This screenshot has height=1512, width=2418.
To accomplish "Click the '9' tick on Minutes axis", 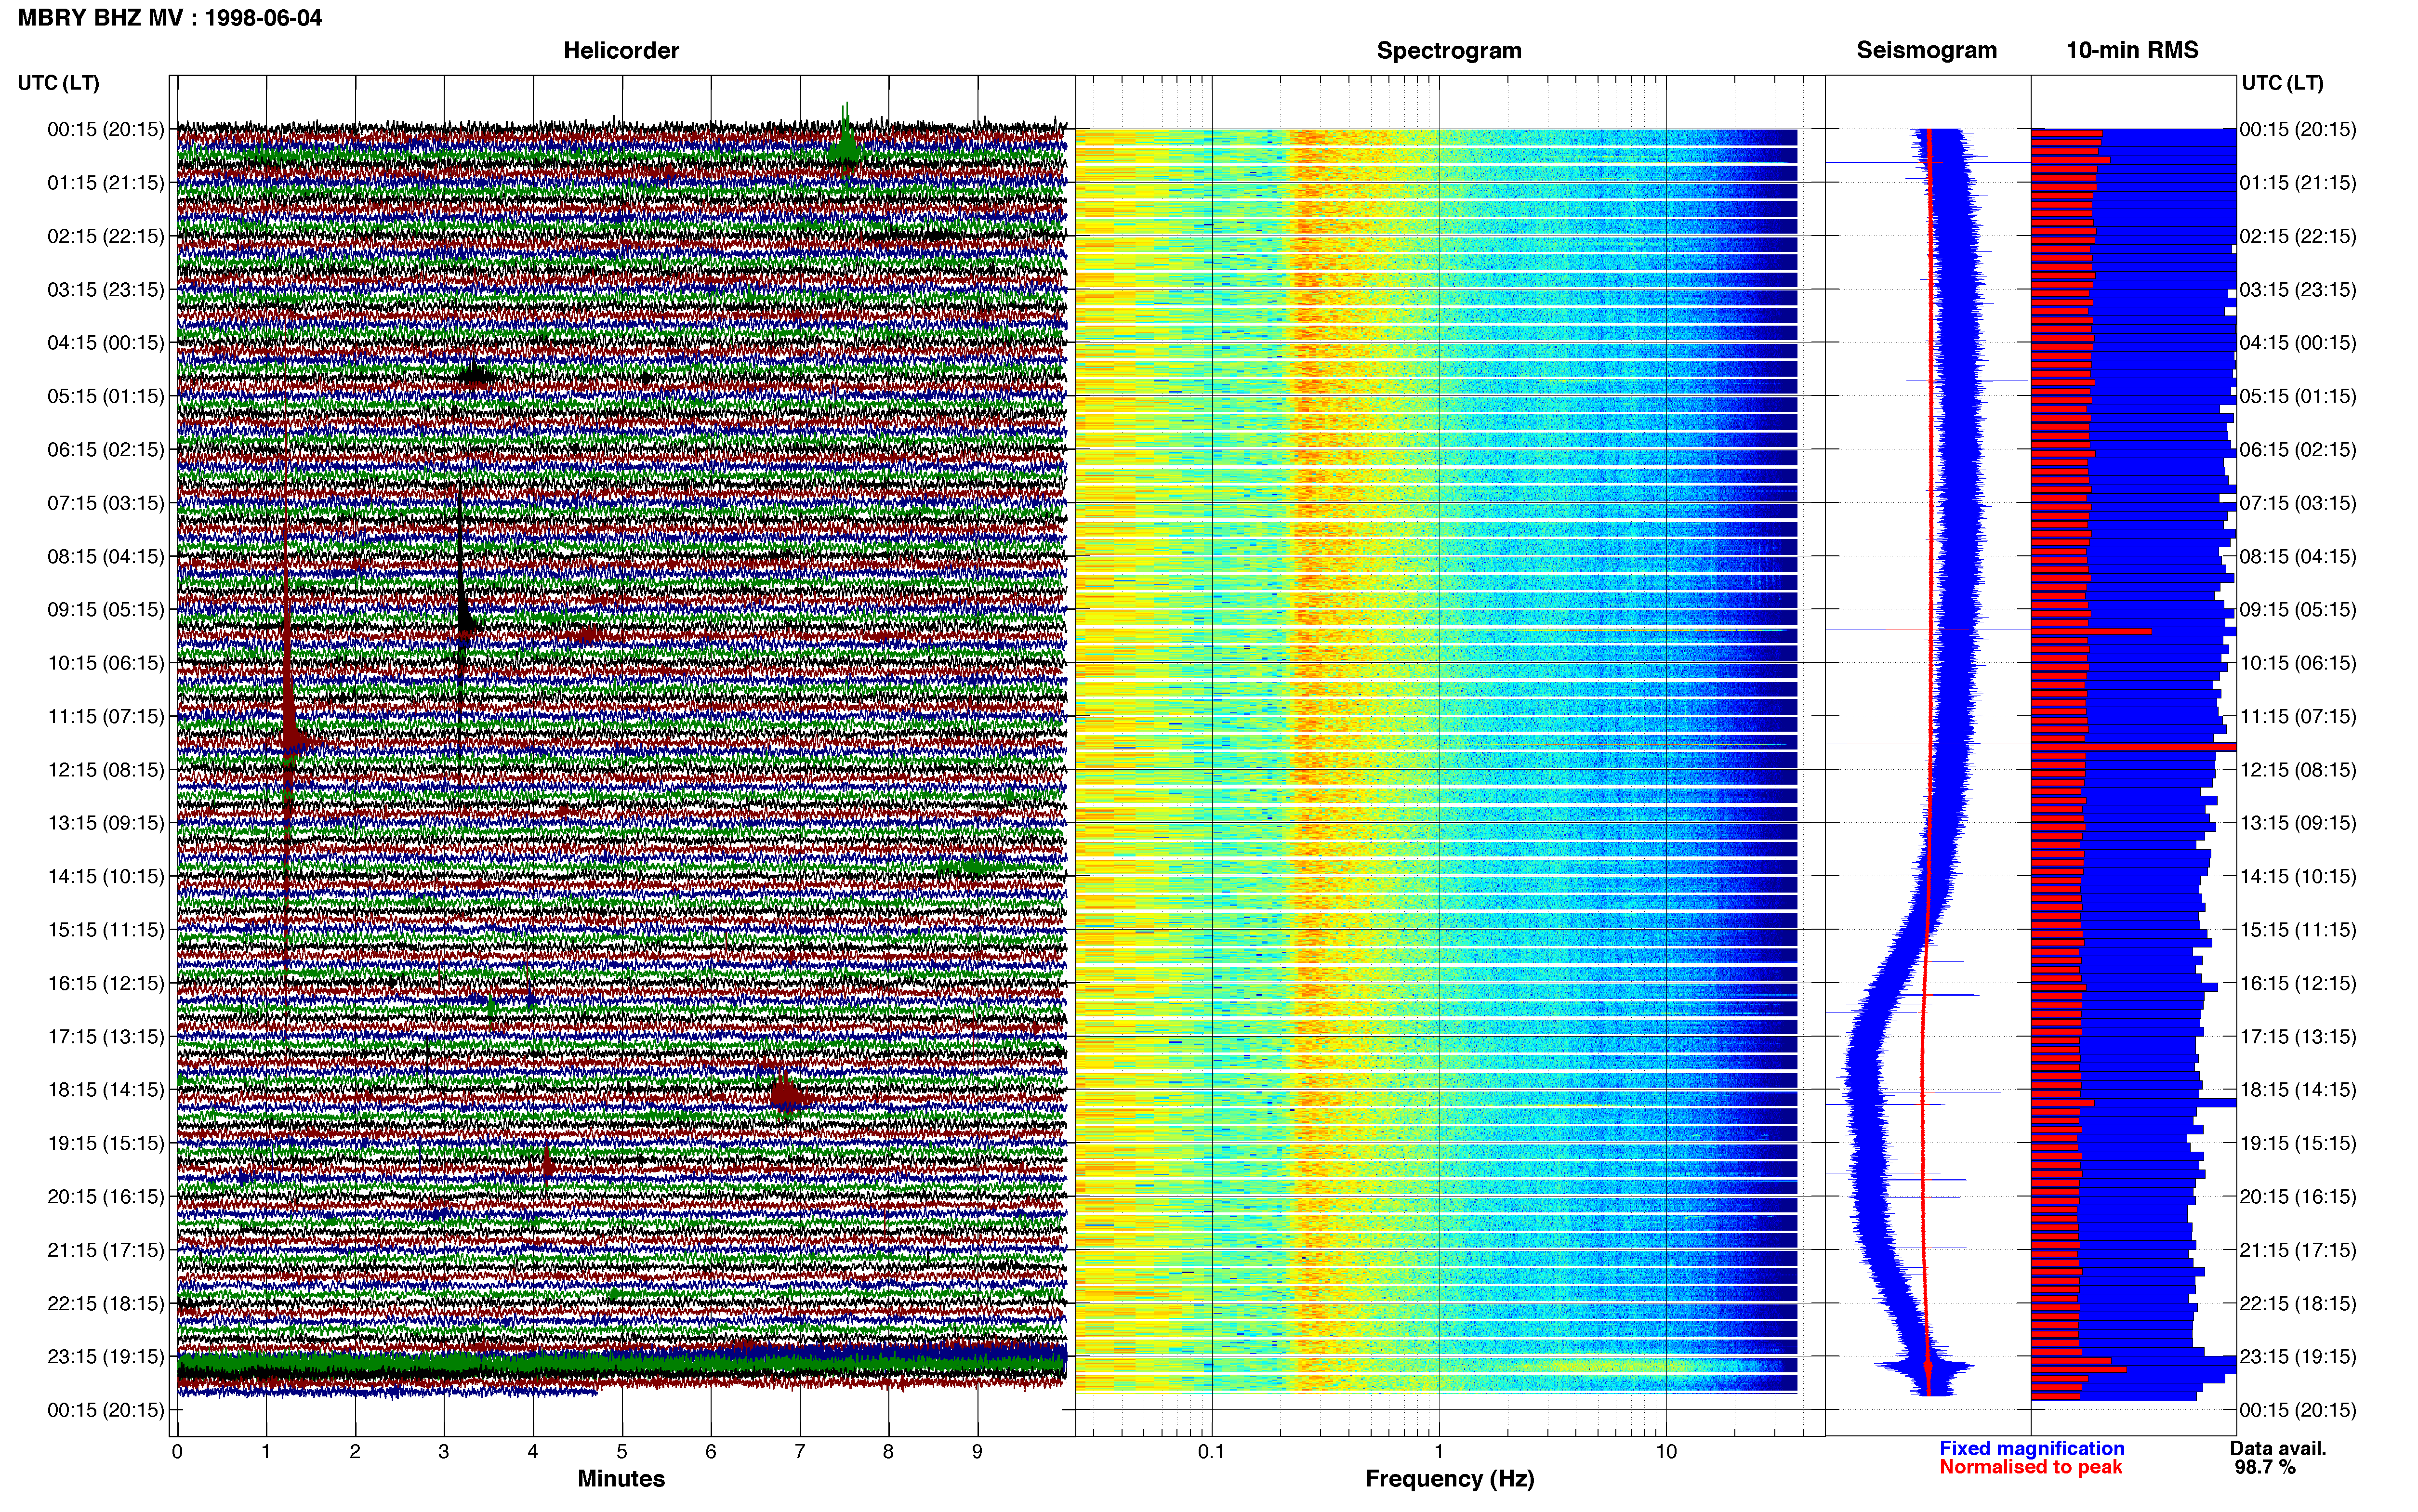I will [977, 1452].
